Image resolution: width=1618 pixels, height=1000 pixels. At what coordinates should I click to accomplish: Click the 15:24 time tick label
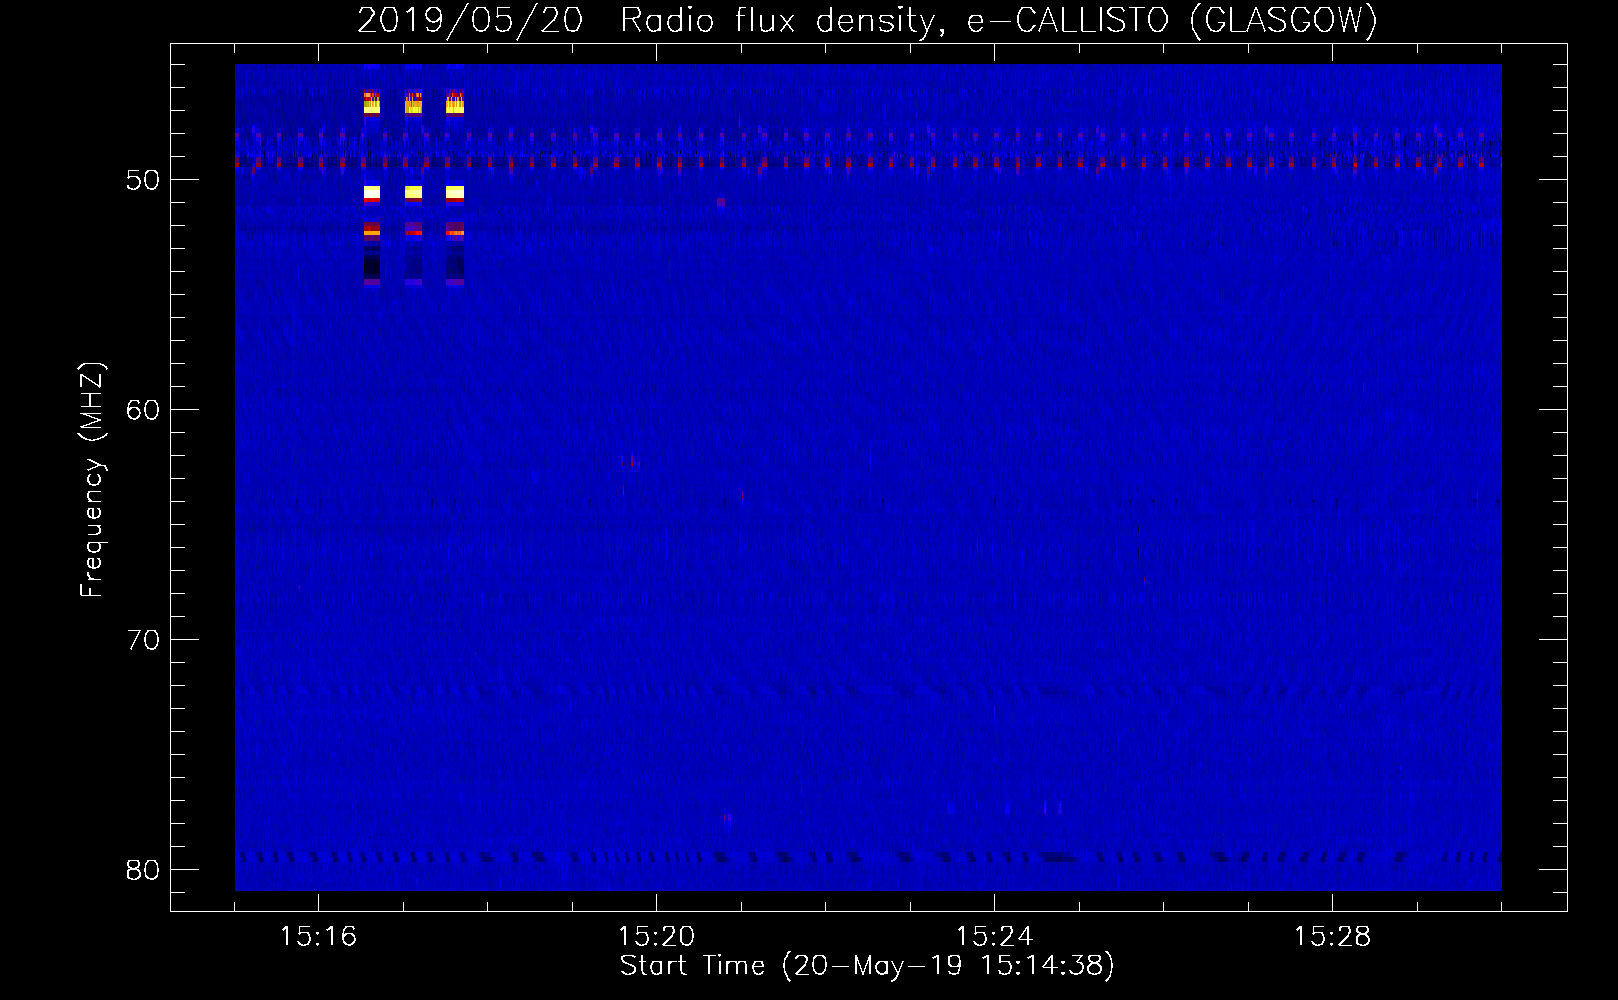(994, 936)
